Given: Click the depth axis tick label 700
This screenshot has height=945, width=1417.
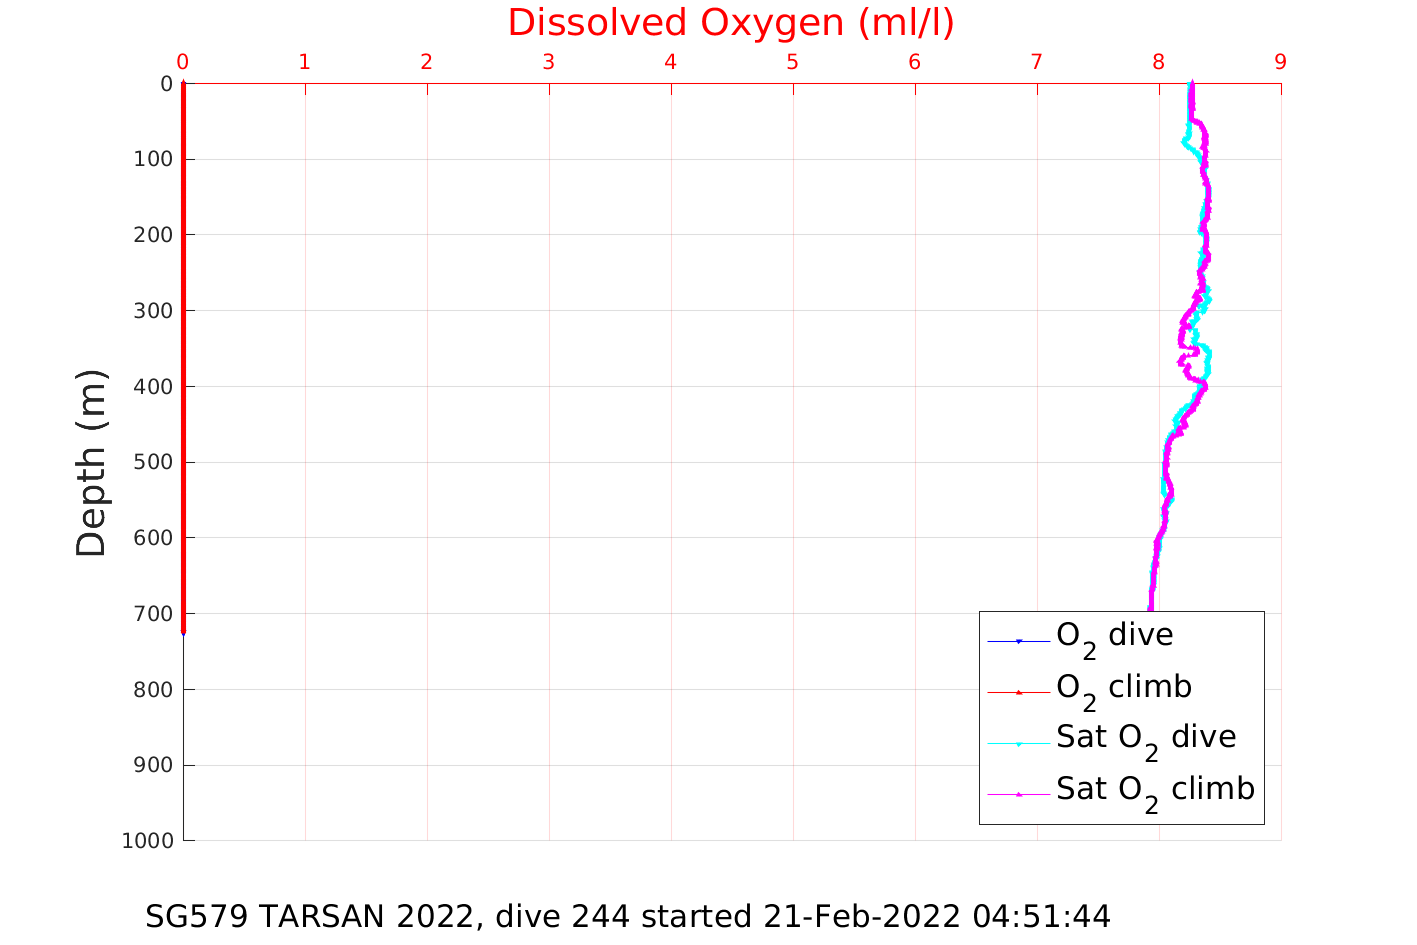Looking at the screenshot, I should (153, 614).
